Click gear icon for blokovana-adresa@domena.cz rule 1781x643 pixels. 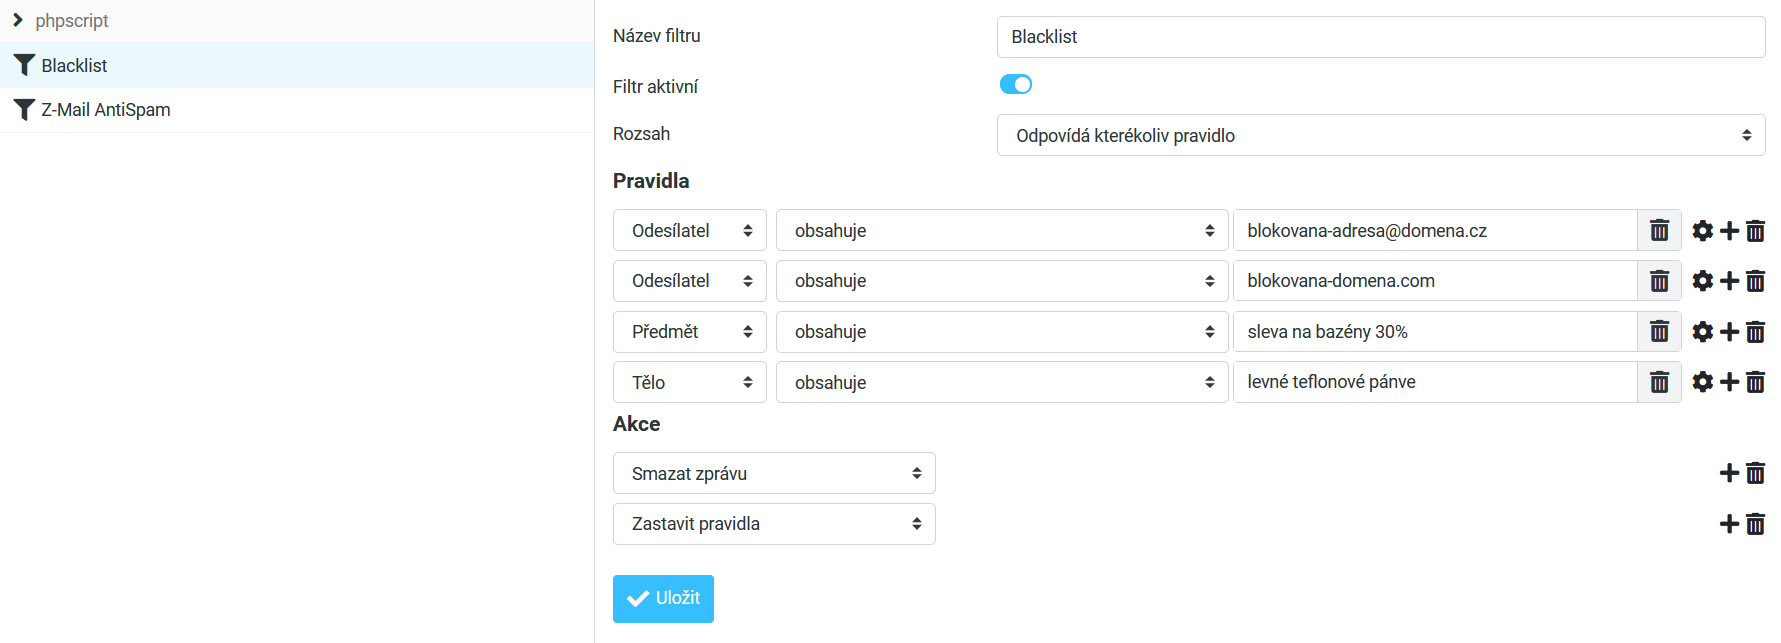pos(1702,231)
